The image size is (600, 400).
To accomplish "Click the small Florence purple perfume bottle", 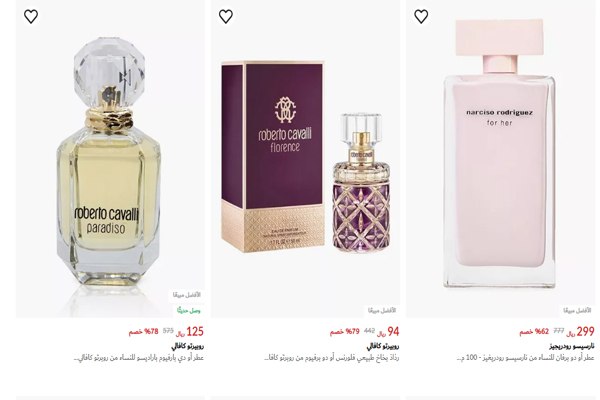I will coord(361,183).
